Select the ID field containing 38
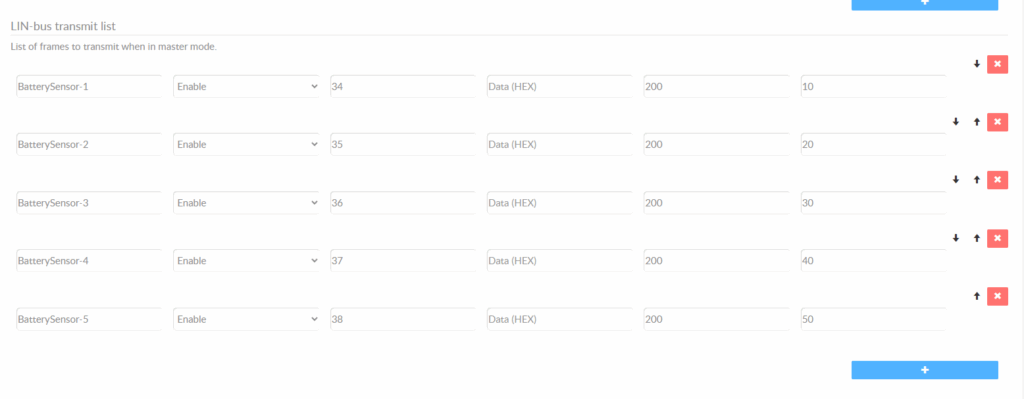Image resolution: width=1024 pixels, height=399 pixels. (403, 319)
